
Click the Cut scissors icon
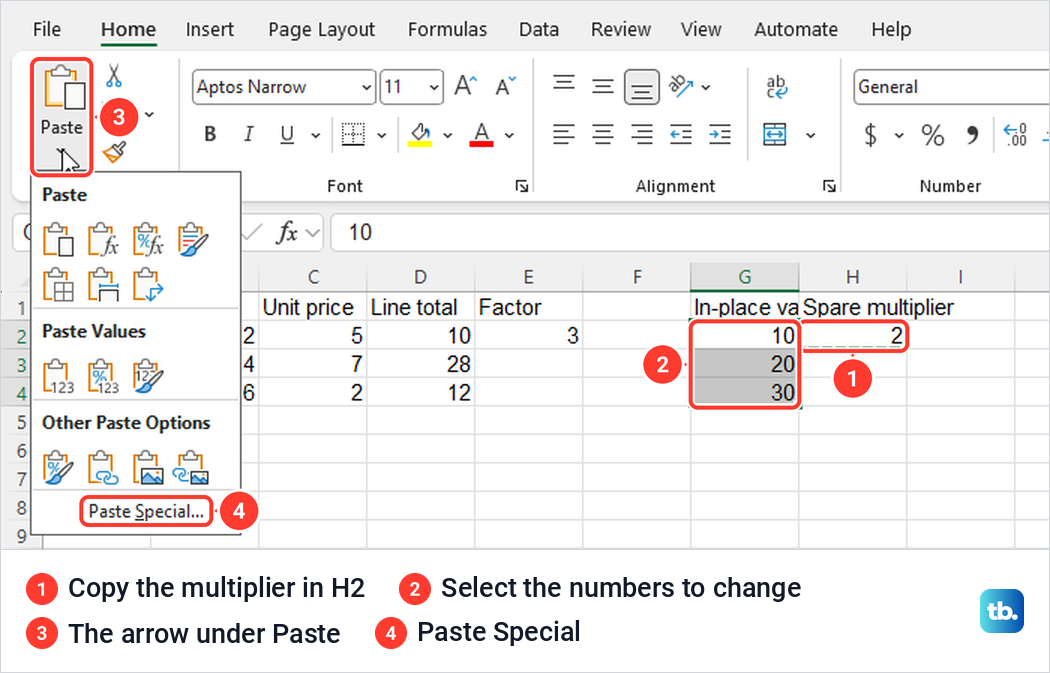[114, 75]
